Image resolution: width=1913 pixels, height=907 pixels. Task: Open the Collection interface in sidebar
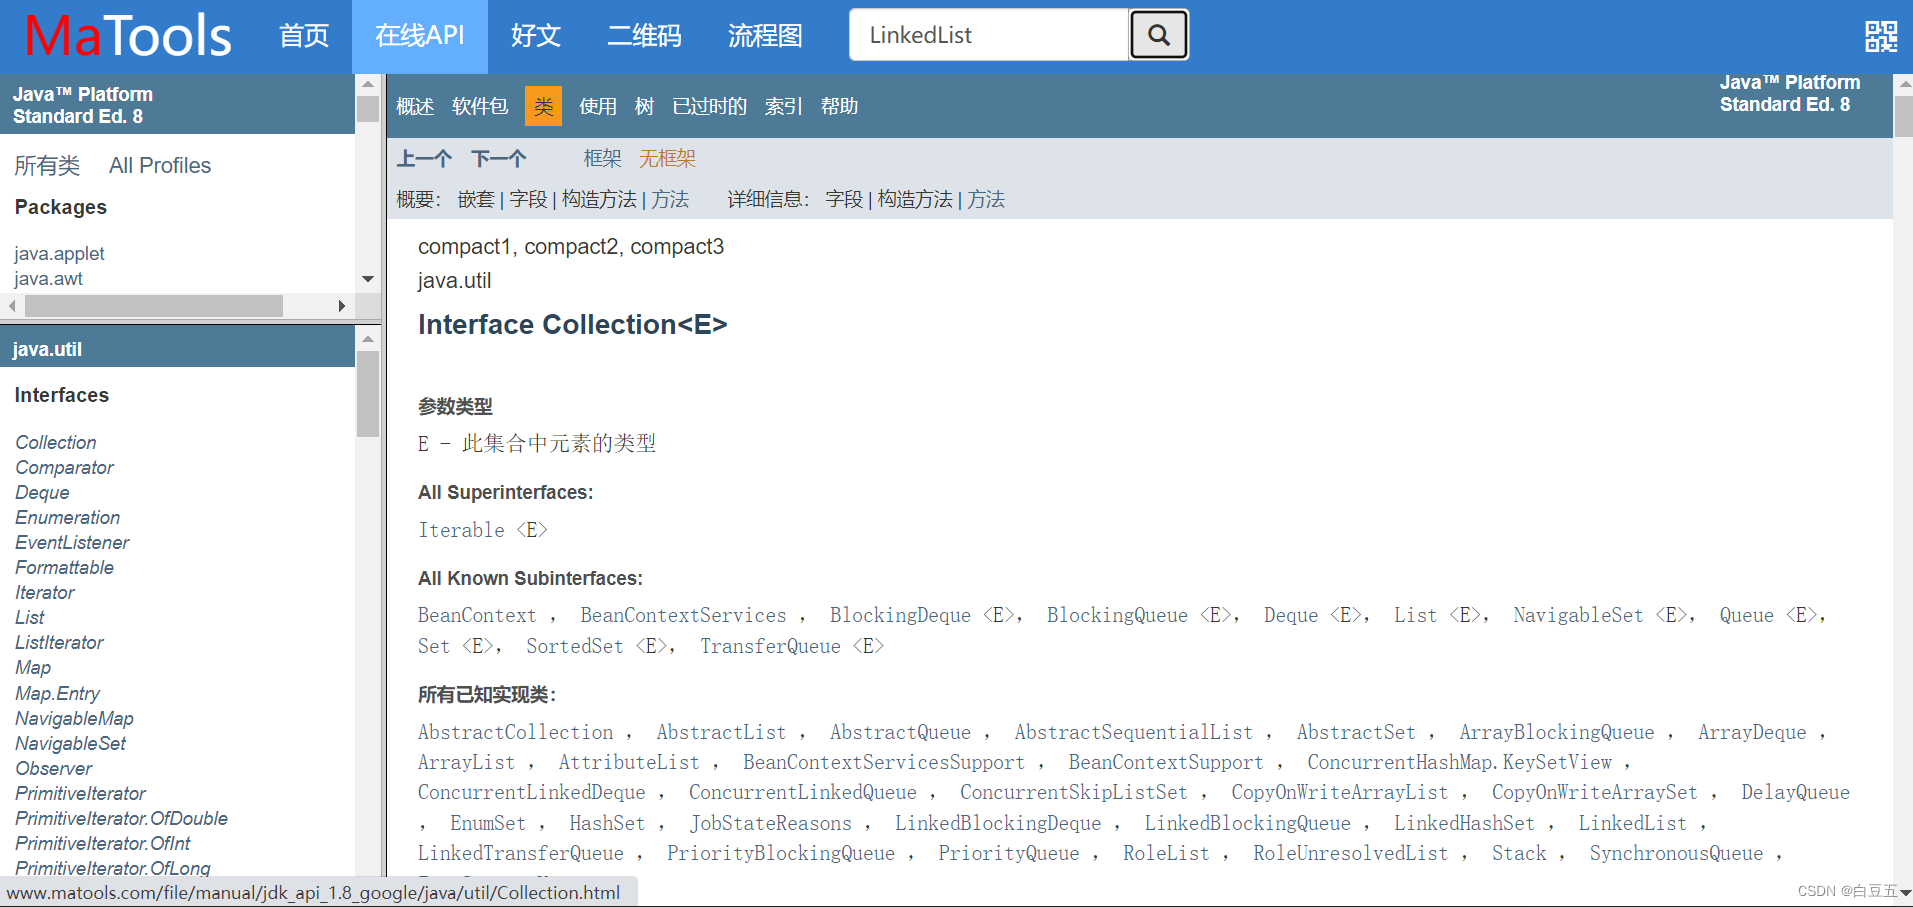coord(55,442)
